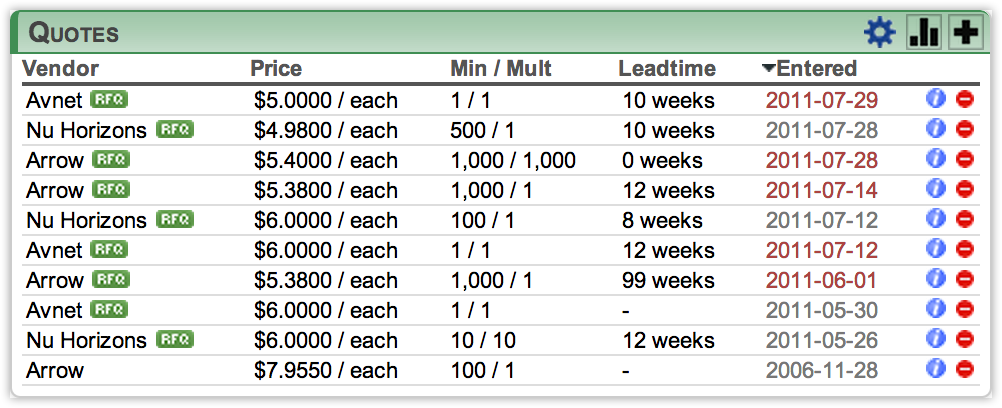Open info for Avnet 2011-07-29 quote
This screenshot has height=408, width=1002.
coord(936,99)
